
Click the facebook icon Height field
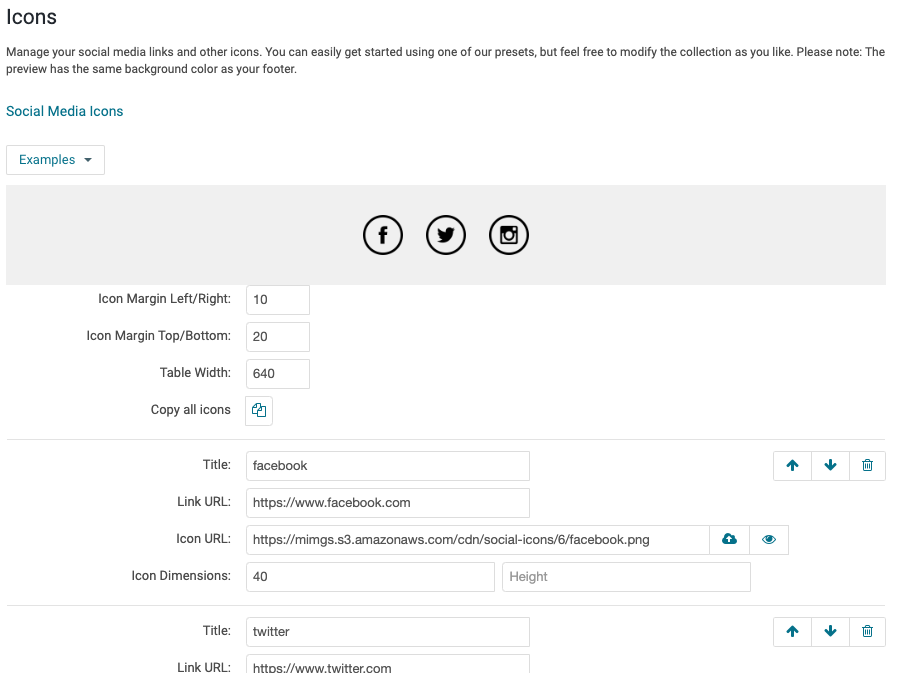[x=626, y=577]
